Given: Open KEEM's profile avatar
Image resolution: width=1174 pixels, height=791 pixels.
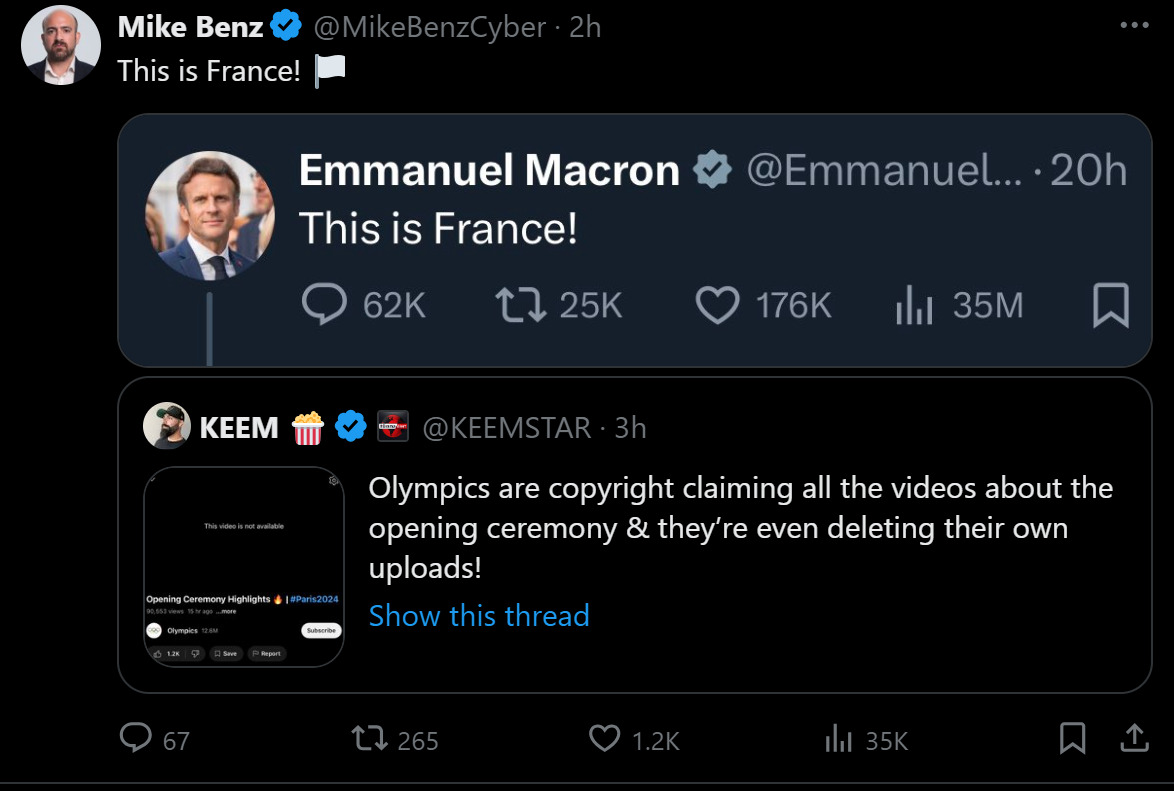Looking at the screenshot, I should click(166, 427).
